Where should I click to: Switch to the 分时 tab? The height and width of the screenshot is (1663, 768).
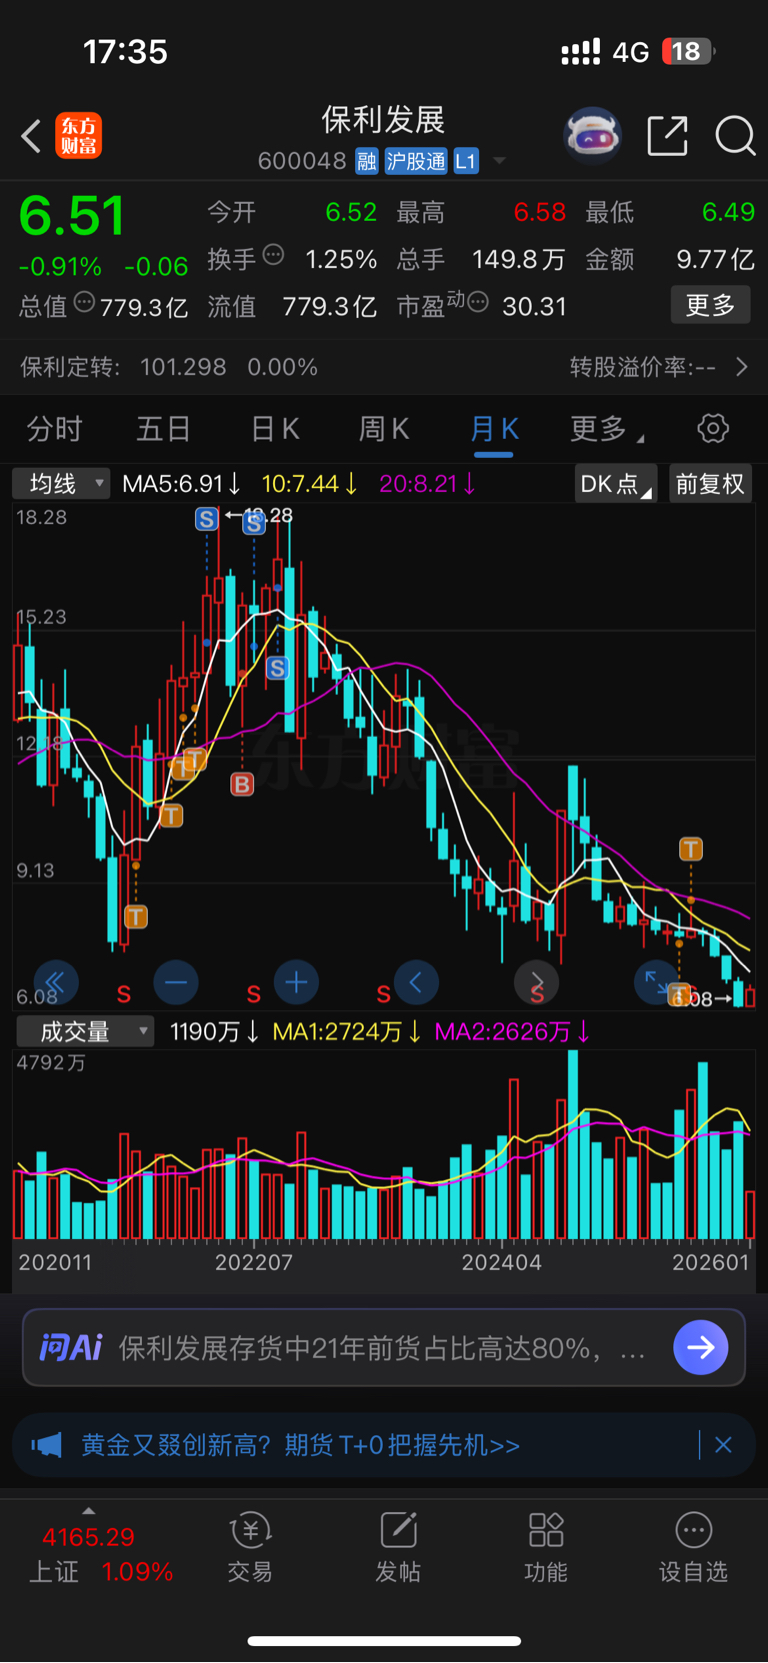pyautogui.click(x=54, y=429)
